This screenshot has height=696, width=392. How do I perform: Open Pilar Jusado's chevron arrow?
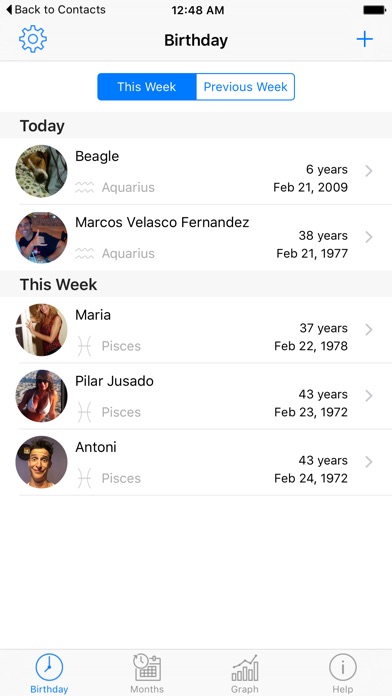point(368,396)
